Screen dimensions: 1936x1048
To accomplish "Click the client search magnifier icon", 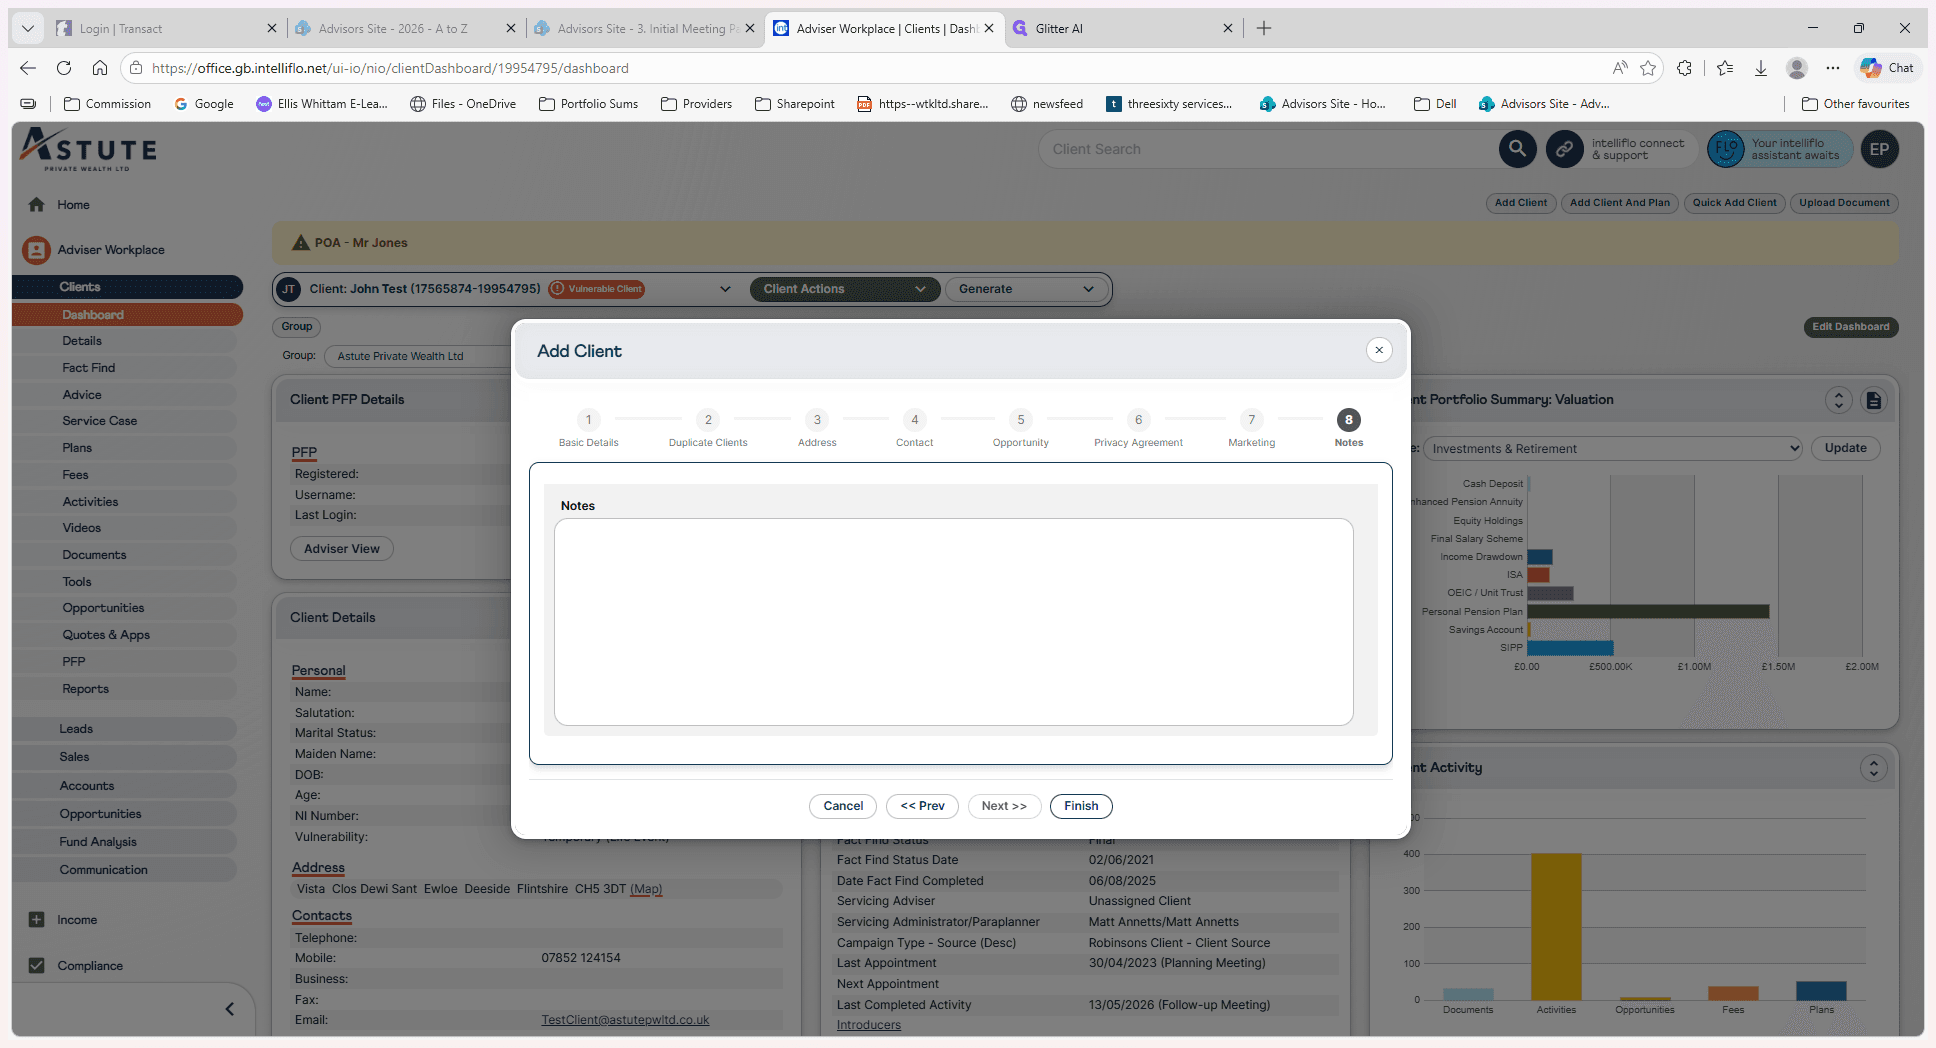I will coord(1517,149).
